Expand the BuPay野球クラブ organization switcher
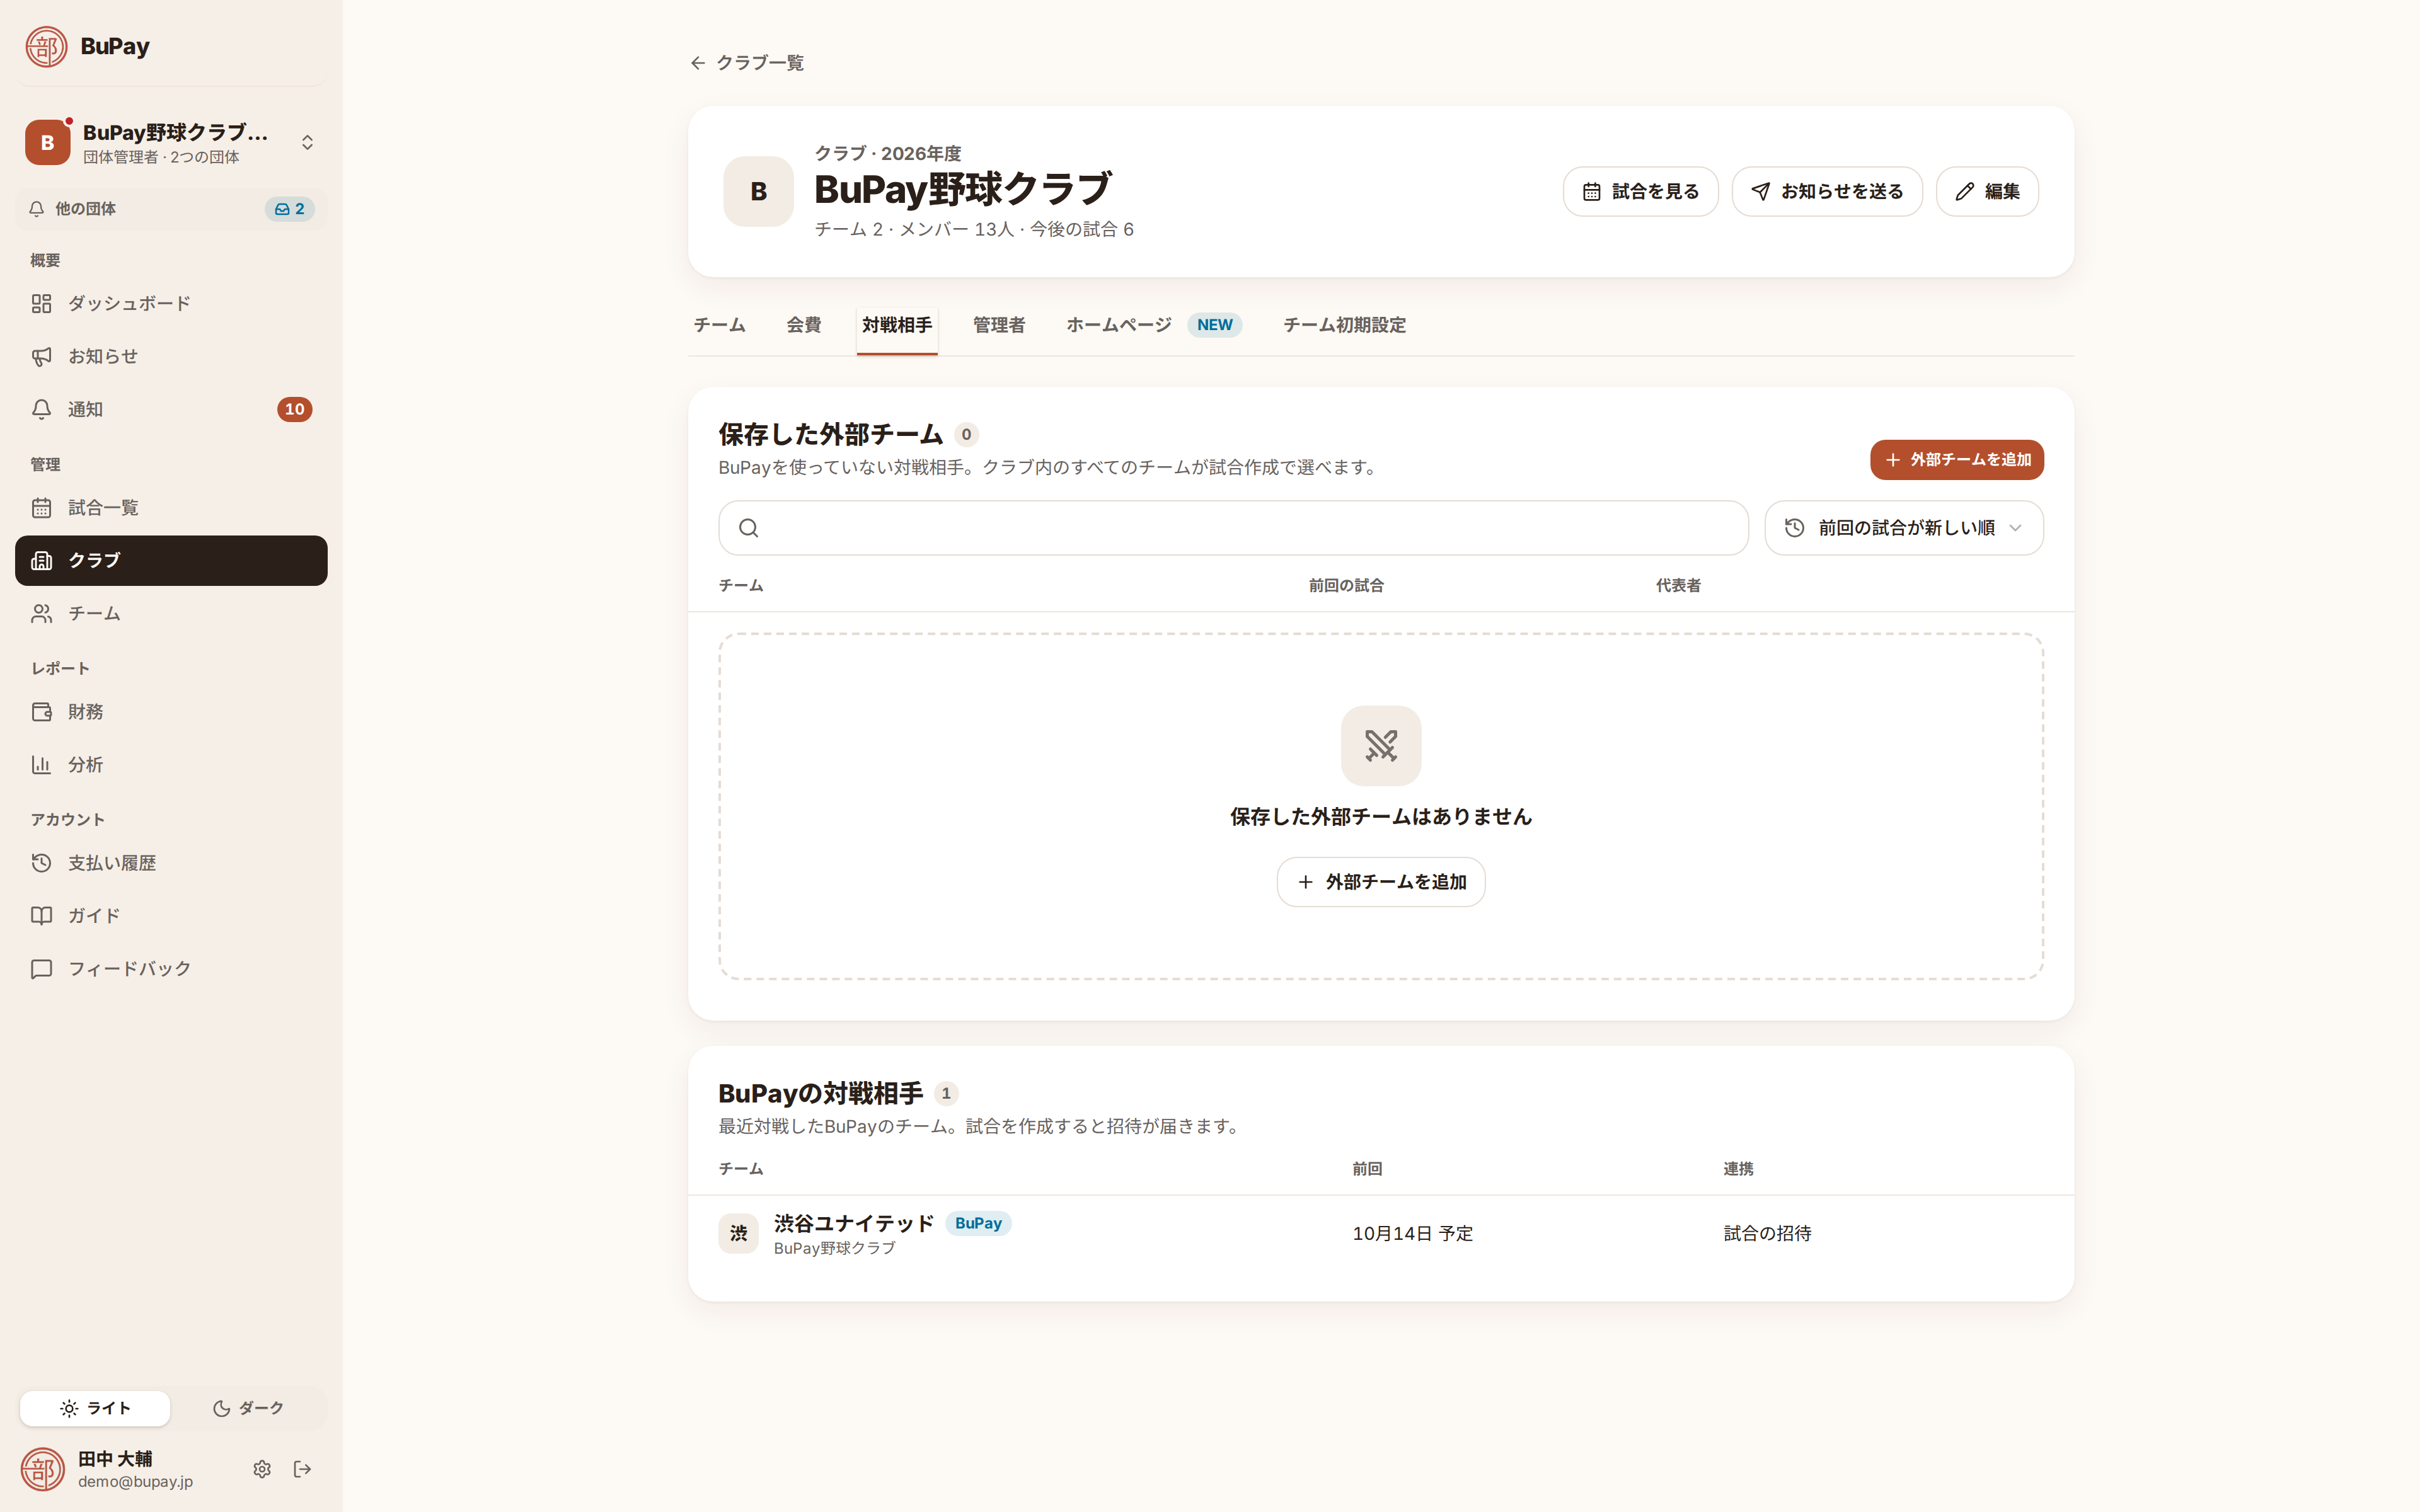 coord(171,142)
